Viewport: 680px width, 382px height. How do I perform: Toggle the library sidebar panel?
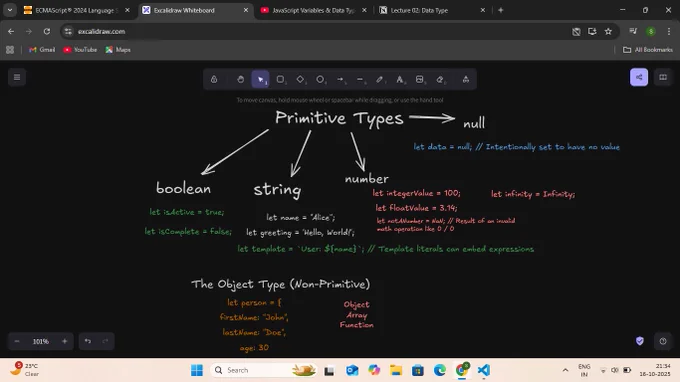click(663, 77)
